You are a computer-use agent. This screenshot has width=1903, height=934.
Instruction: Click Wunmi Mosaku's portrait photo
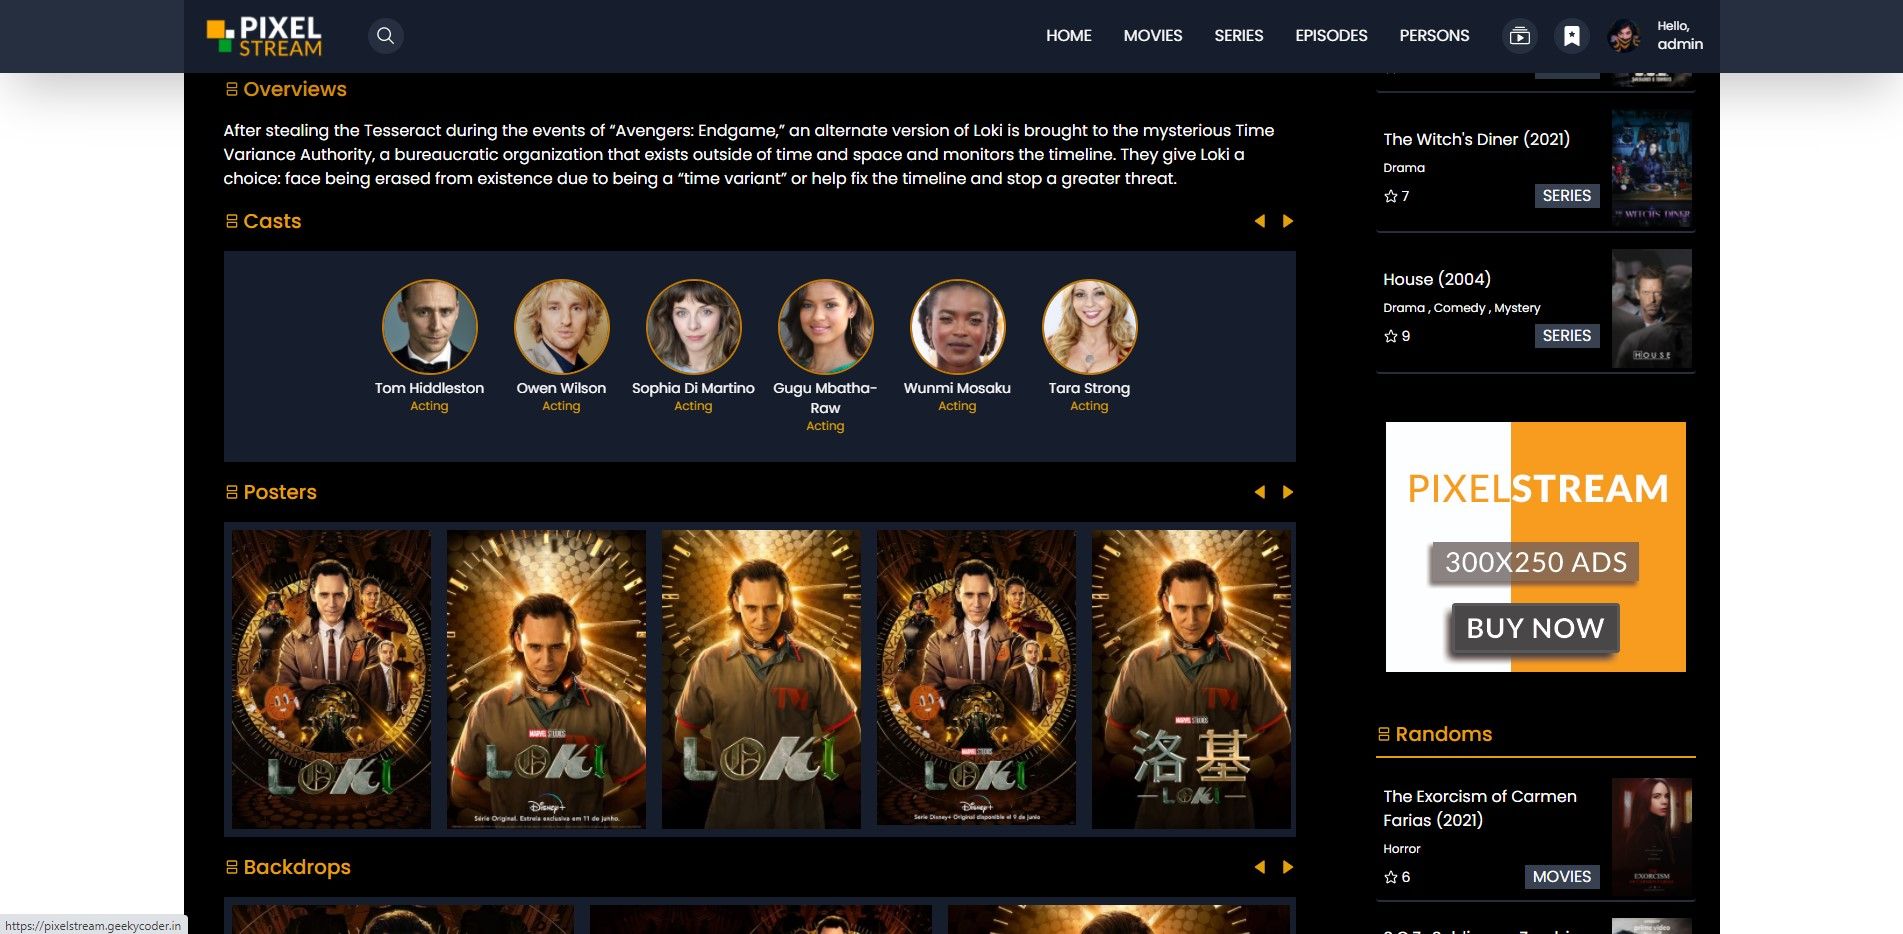pyautogui.click(x=957, y=327)
